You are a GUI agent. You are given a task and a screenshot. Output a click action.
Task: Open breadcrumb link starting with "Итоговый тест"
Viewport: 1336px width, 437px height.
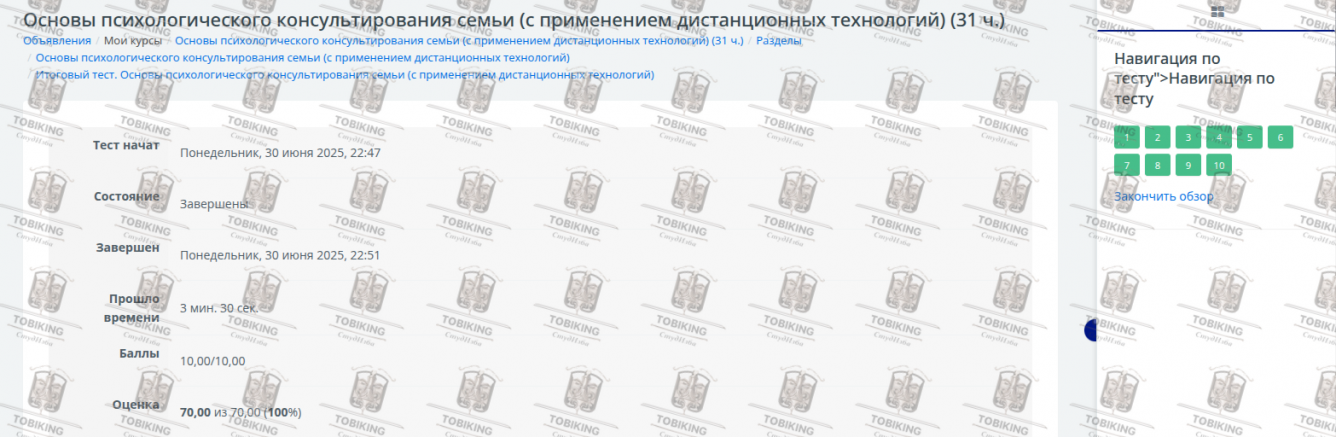(345, 75)
